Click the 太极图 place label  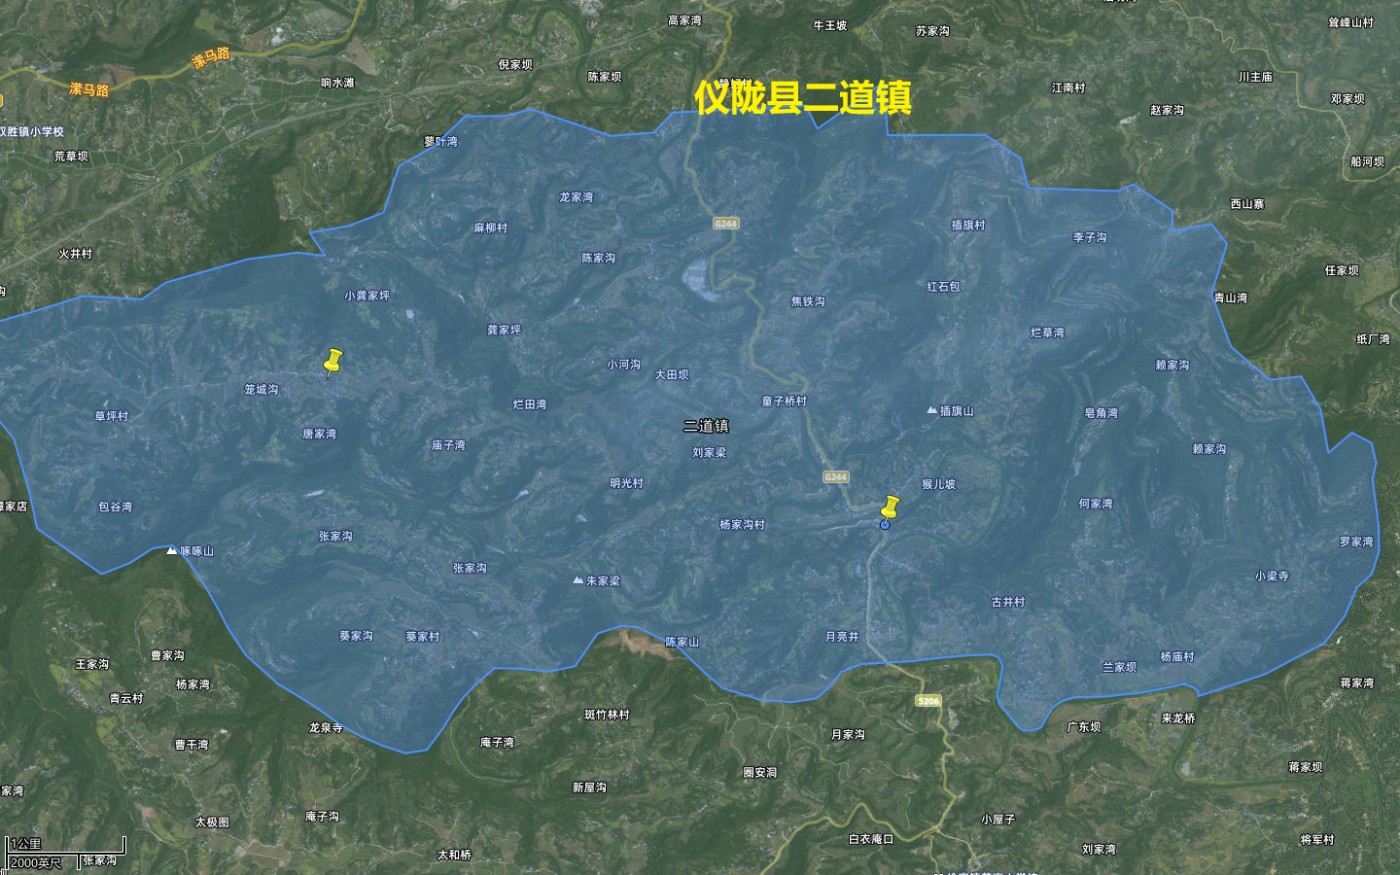pyautogui.click(x=212, y=822)
